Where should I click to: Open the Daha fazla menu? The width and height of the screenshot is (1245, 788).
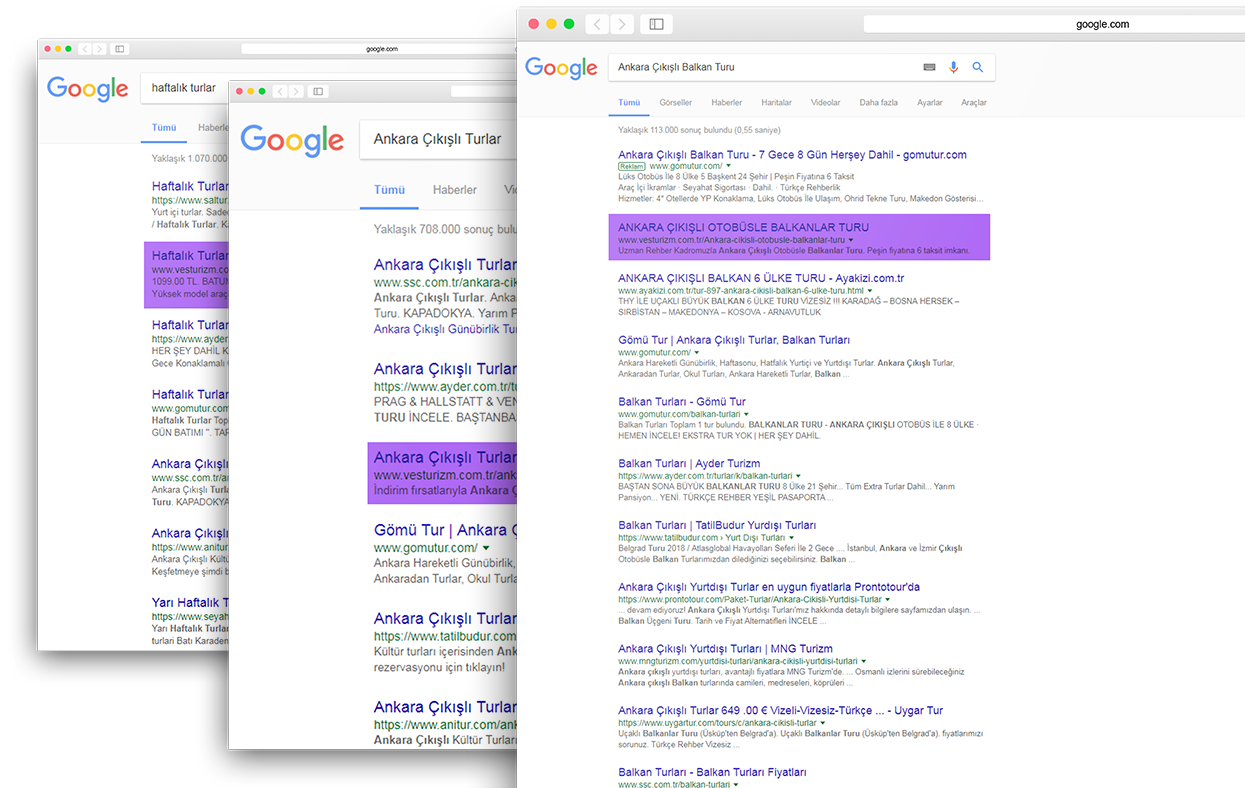pyautogui.click(x=878, y=103)
